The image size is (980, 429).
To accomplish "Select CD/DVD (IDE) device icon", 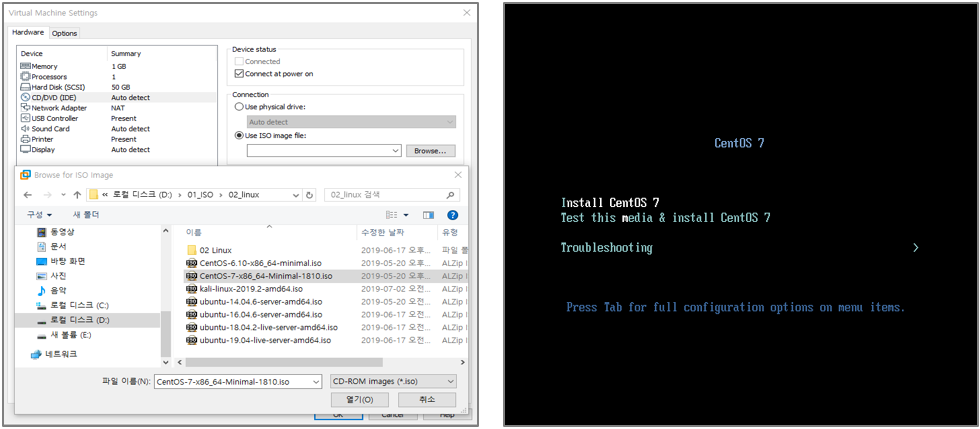I will coord(26,98).
